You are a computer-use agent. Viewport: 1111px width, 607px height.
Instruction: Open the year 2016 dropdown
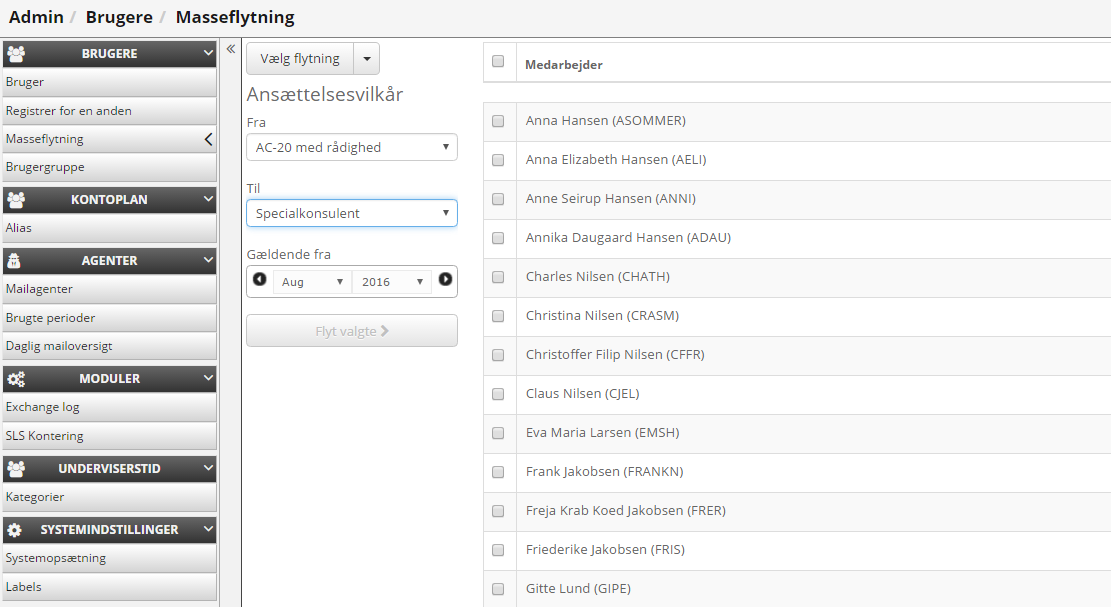click(392, 282)
